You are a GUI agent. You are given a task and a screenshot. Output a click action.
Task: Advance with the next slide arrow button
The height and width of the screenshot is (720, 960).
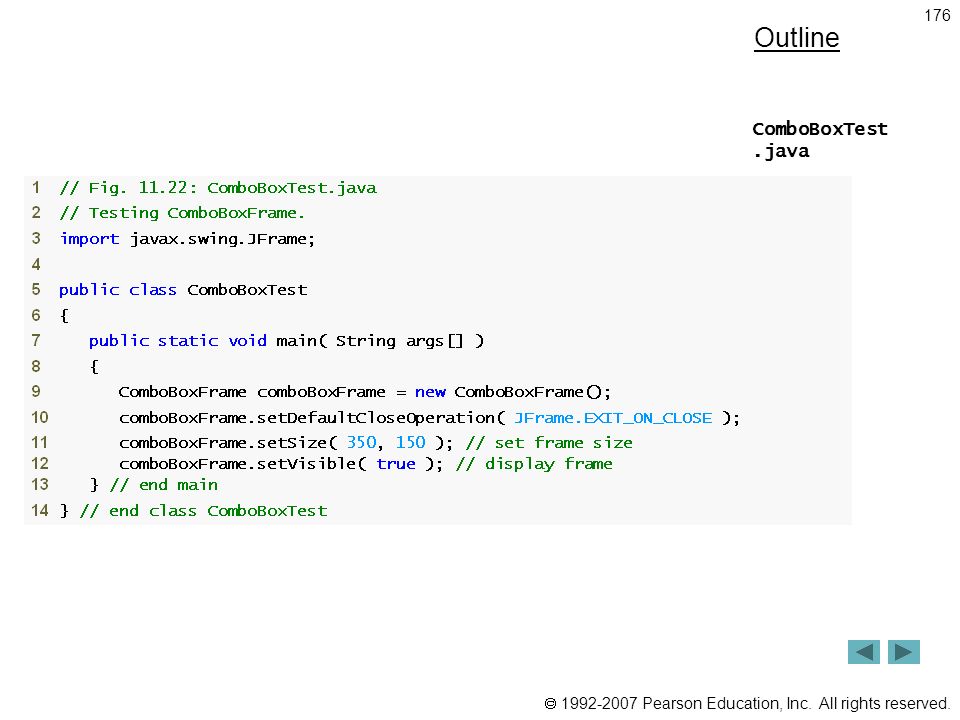click(904, 652)
